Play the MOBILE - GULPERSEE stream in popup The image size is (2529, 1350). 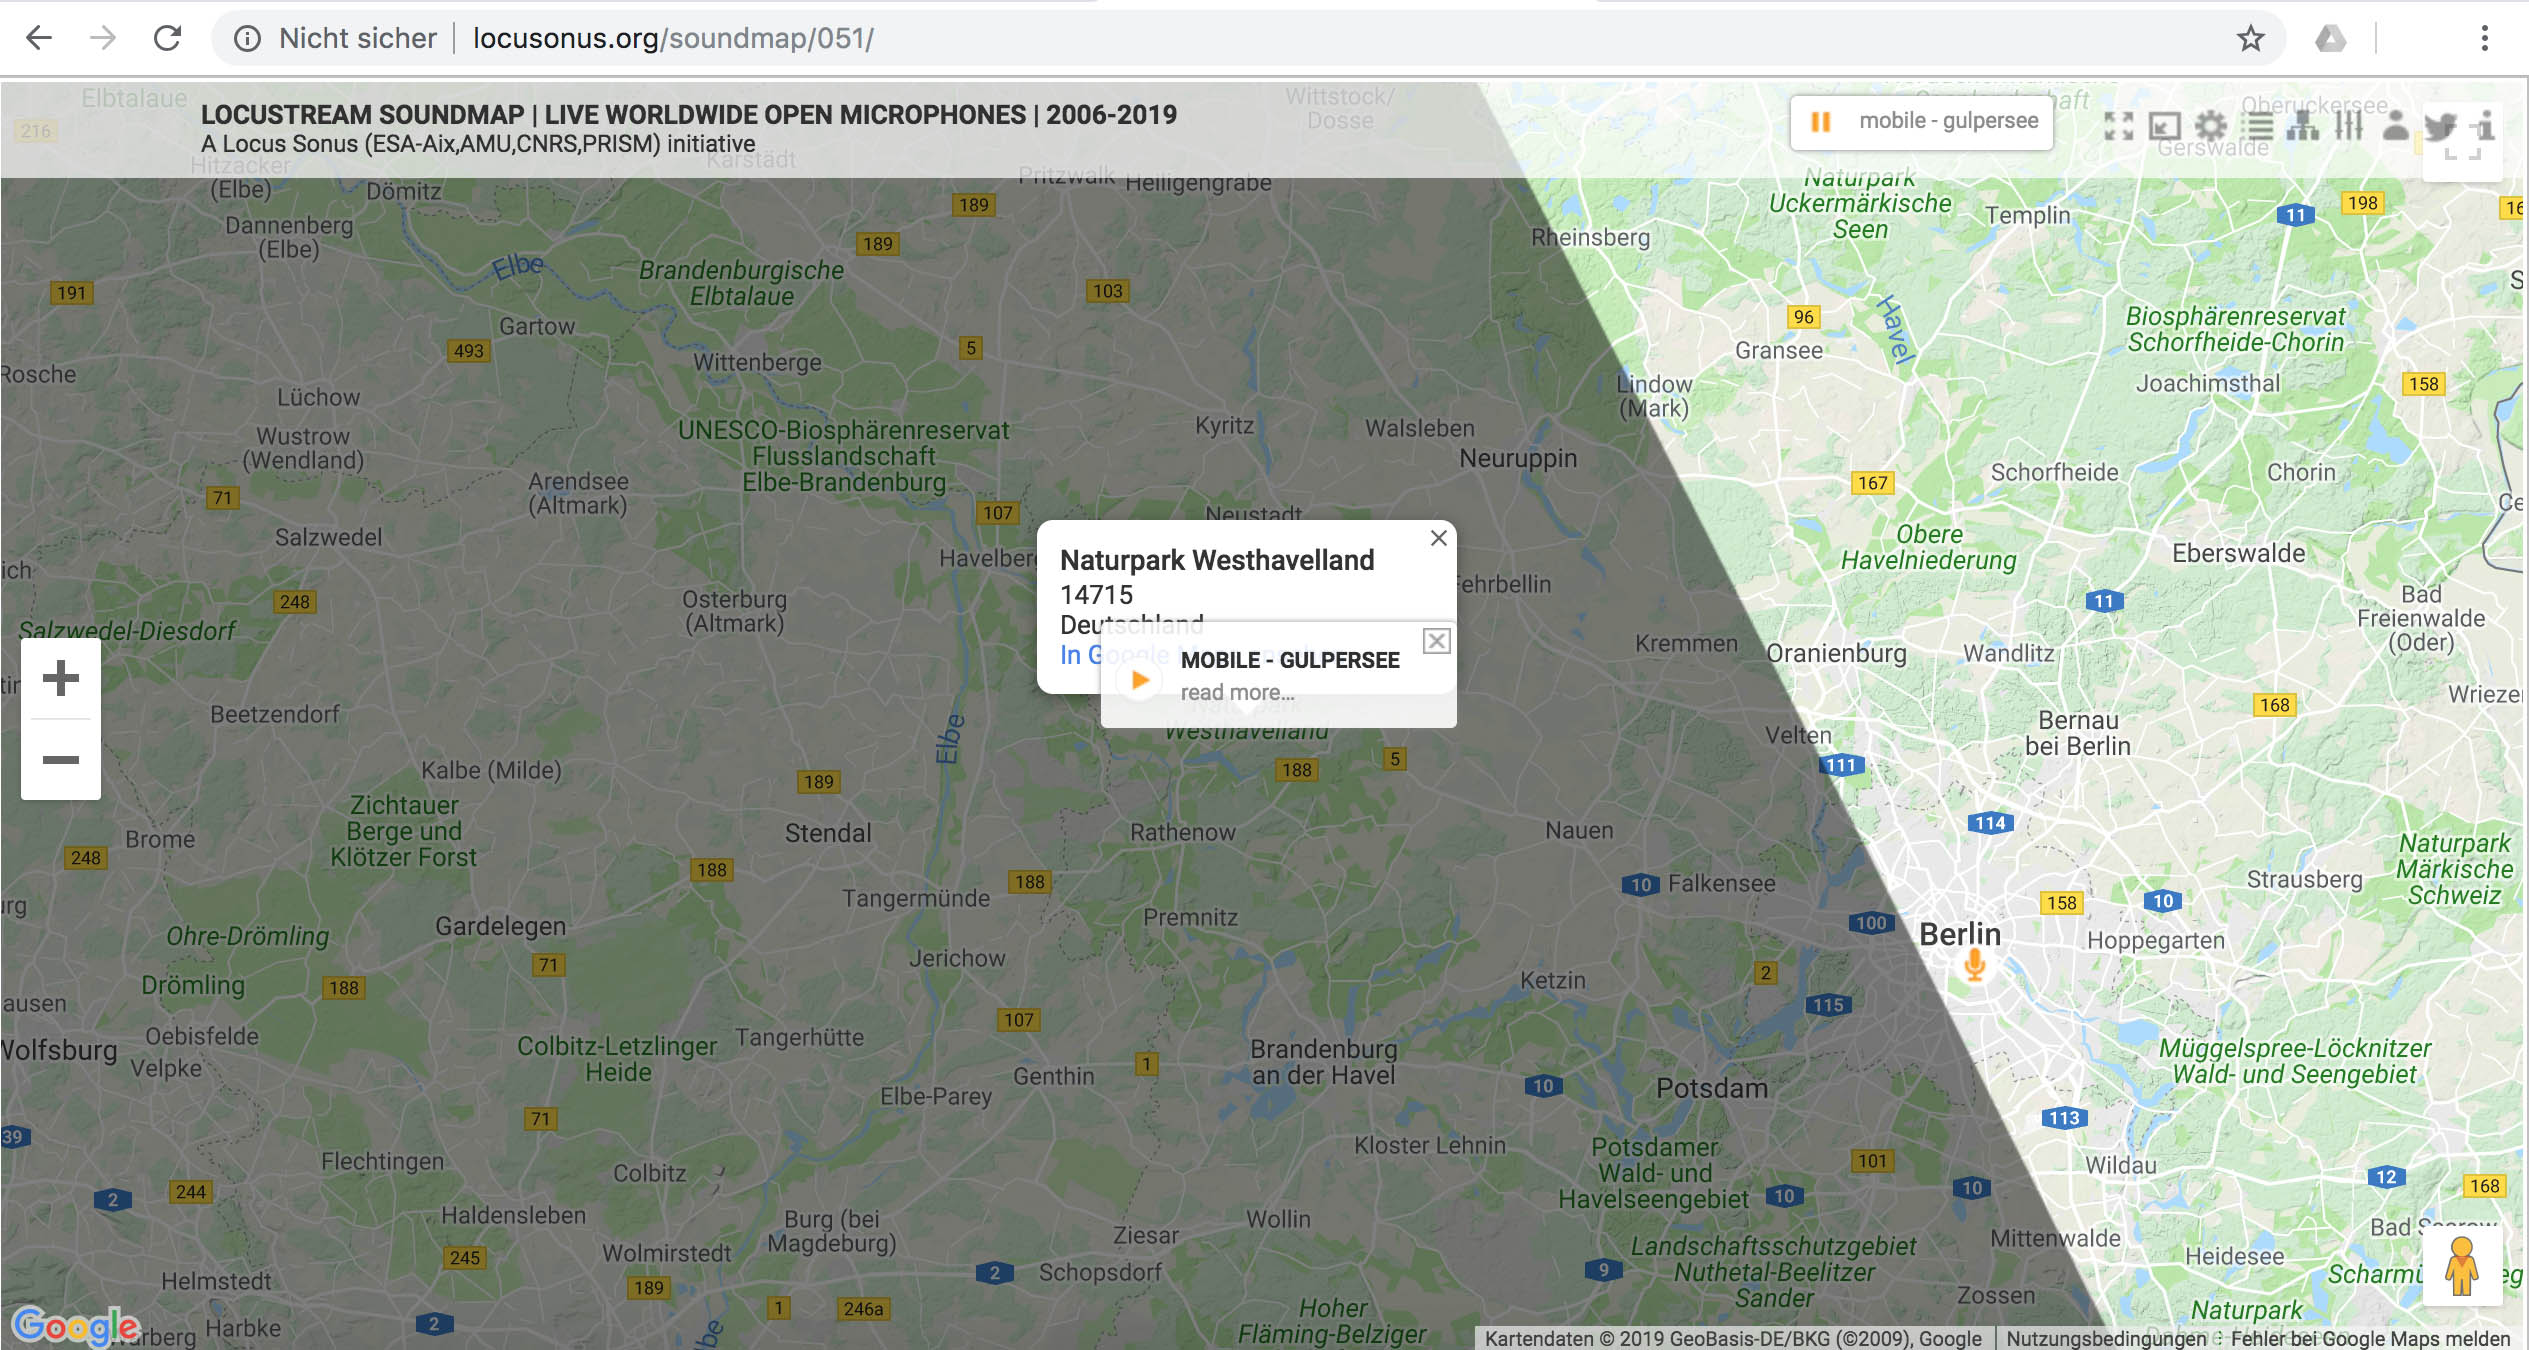1139,680
